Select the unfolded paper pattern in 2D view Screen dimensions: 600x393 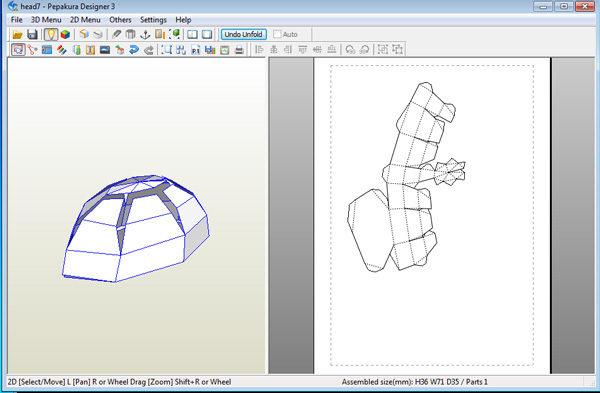tap(406, 178)
